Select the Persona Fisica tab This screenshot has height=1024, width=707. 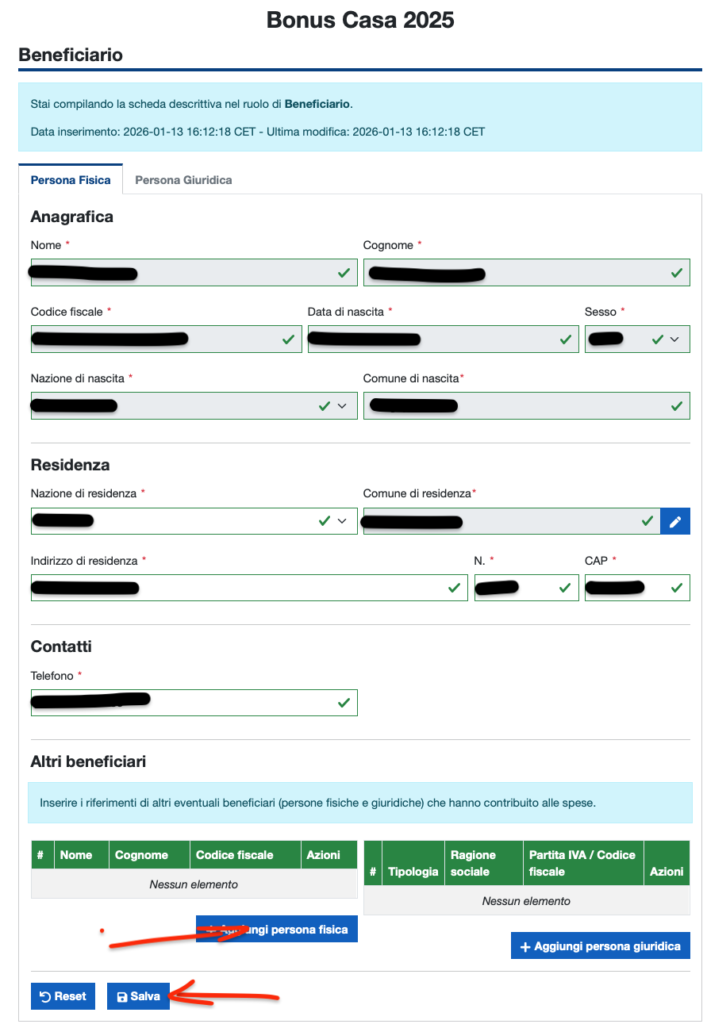[x=70, y=180]
